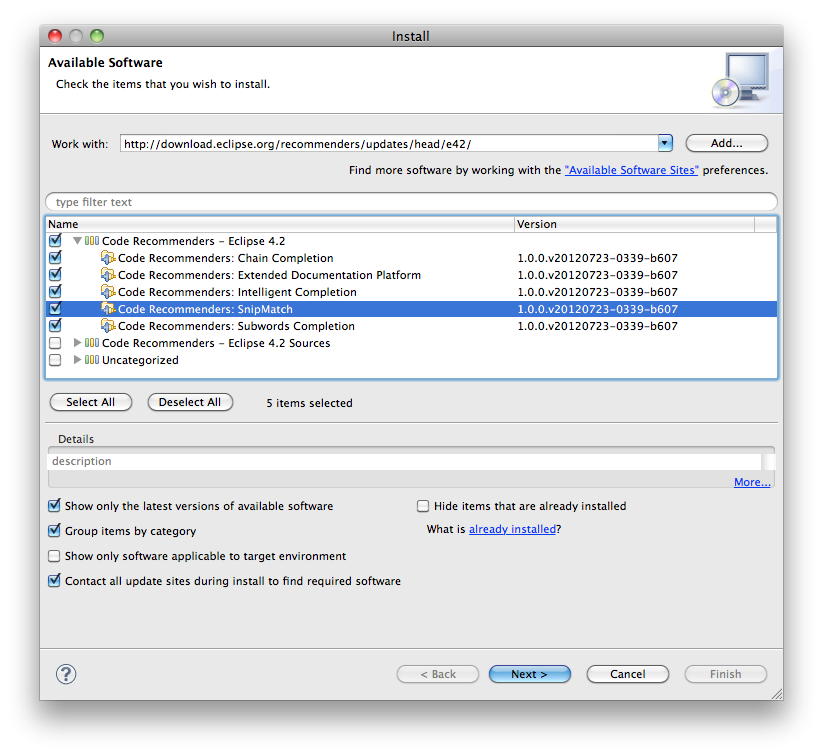Click the Chain Completion feature icon
823x755 pixels.
(108, 258)
